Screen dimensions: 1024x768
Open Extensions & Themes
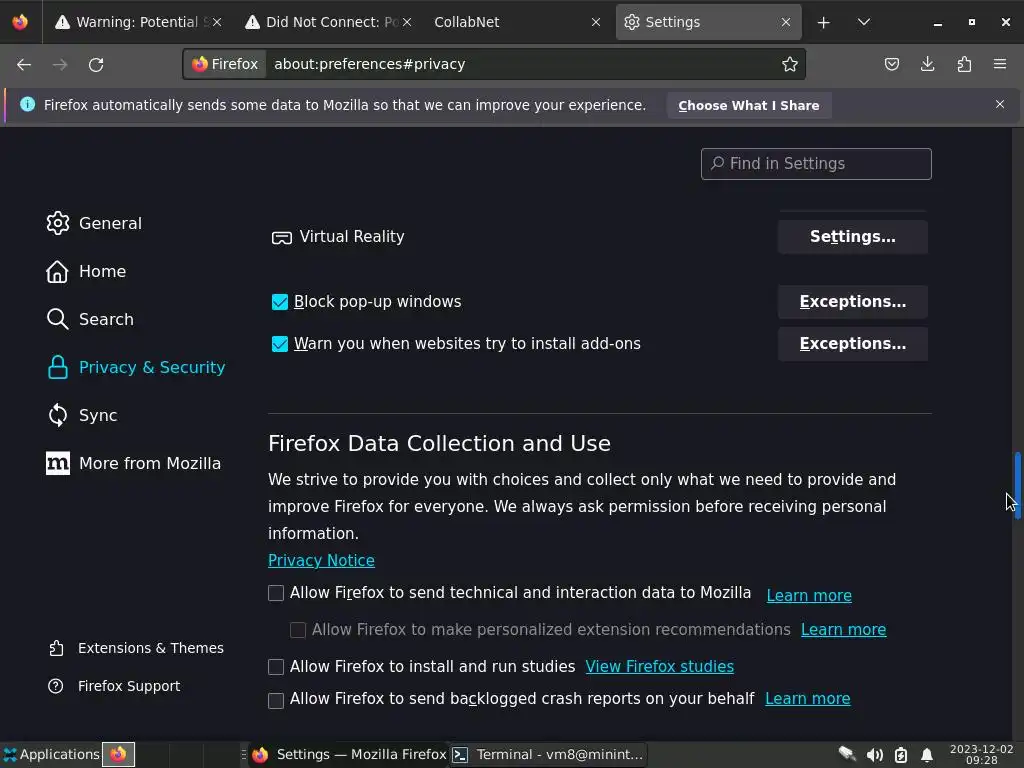pyautogui.click(x=136, y=648)
